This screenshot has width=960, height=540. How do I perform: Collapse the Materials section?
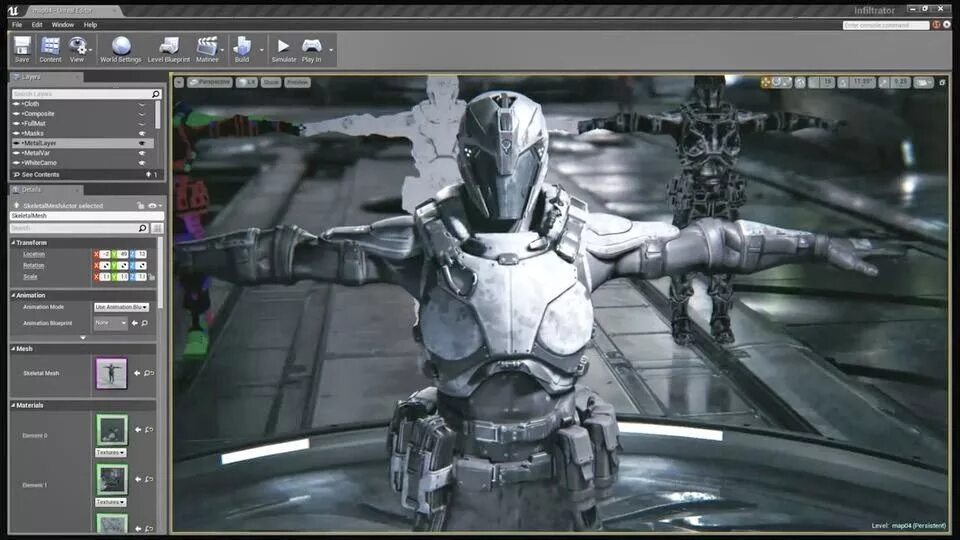click(x=13, y=405)
